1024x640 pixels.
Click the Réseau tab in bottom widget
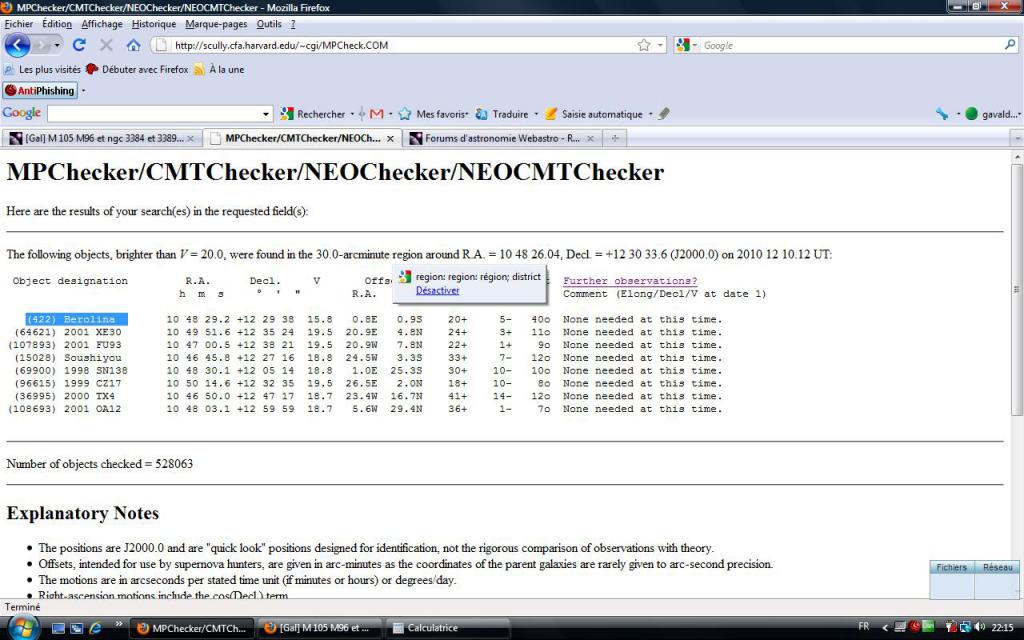point(997,568)
